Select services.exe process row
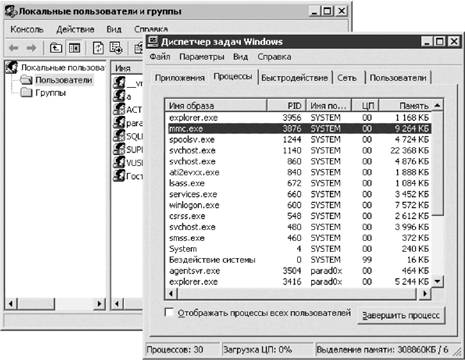Image resolution: width=465 pixels, height=360 pixels. (x=299, y=194)
